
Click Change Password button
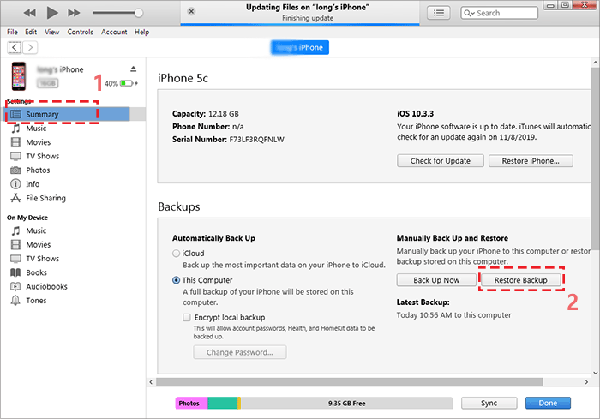pyautogui.click(x=240, y=352)
